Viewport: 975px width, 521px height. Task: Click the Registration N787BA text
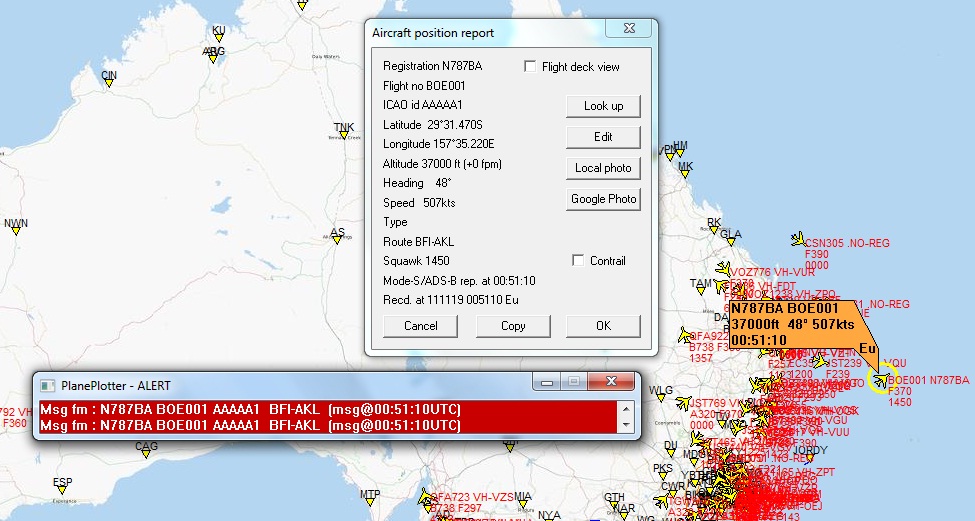[x=432, y=66]
